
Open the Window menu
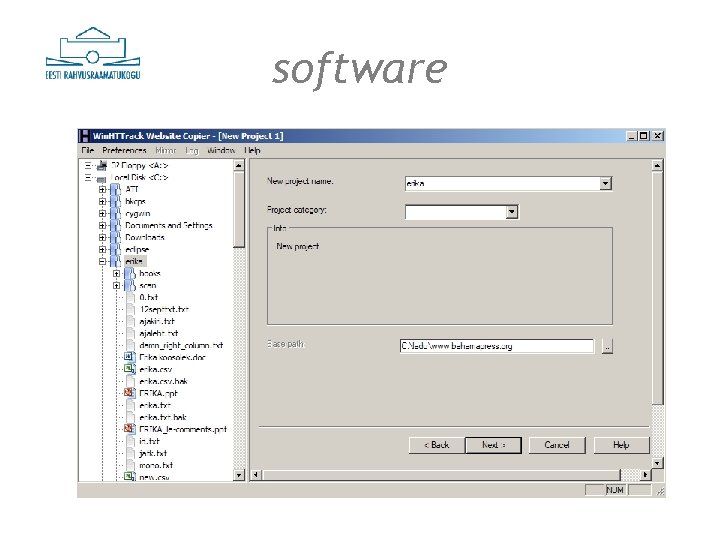pos(221,151)
